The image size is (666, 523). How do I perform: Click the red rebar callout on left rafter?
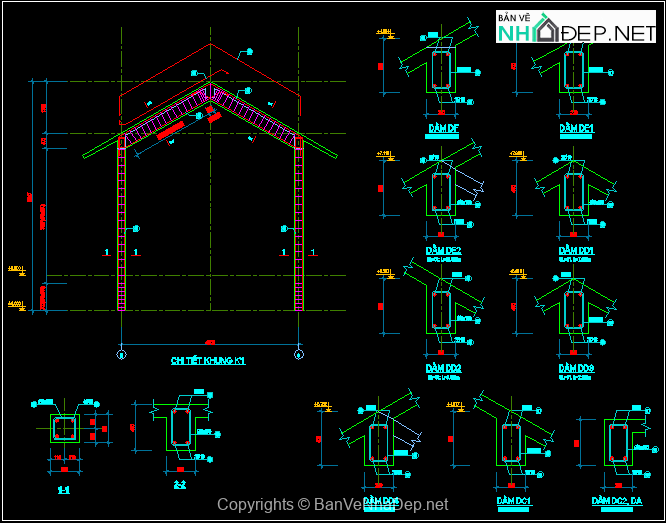[169, 129]
